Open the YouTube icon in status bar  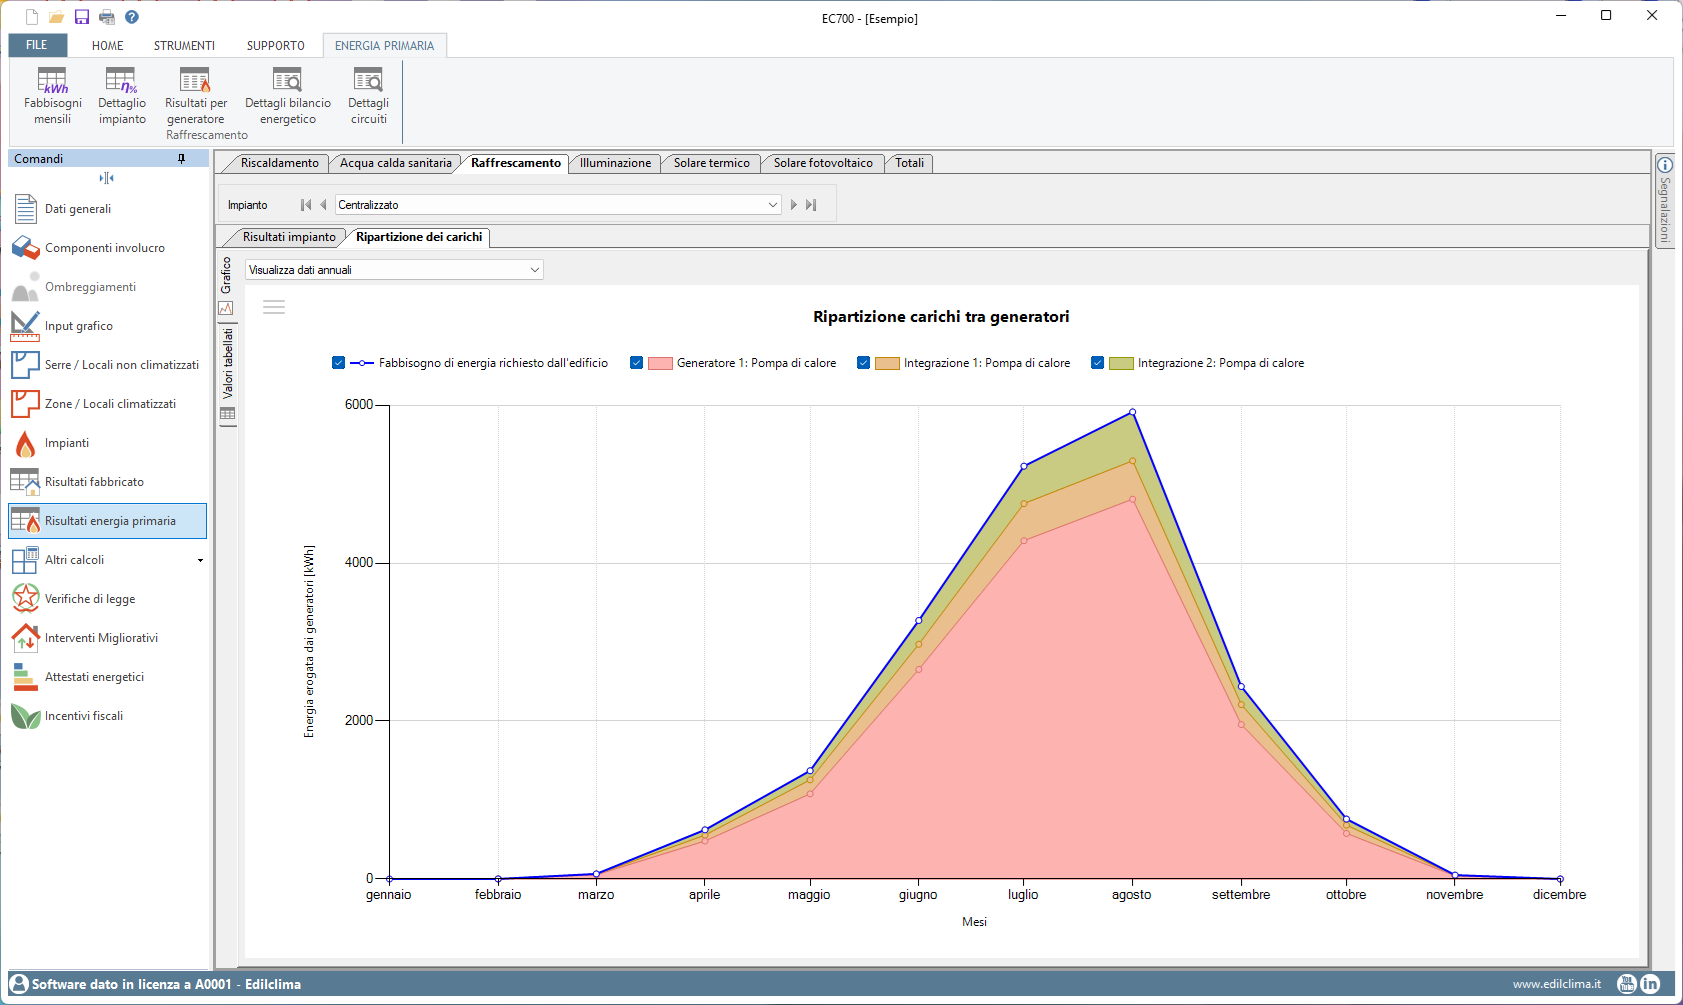coord(1627,984)
